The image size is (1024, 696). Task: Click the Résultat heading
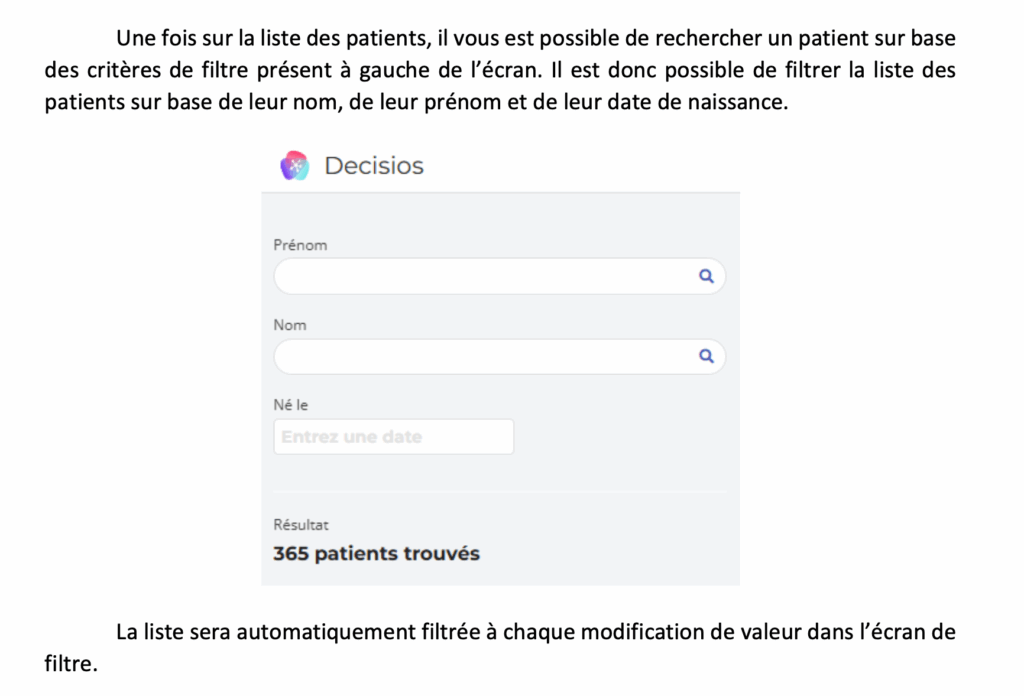pyautogui.click(x=301, y=524)
